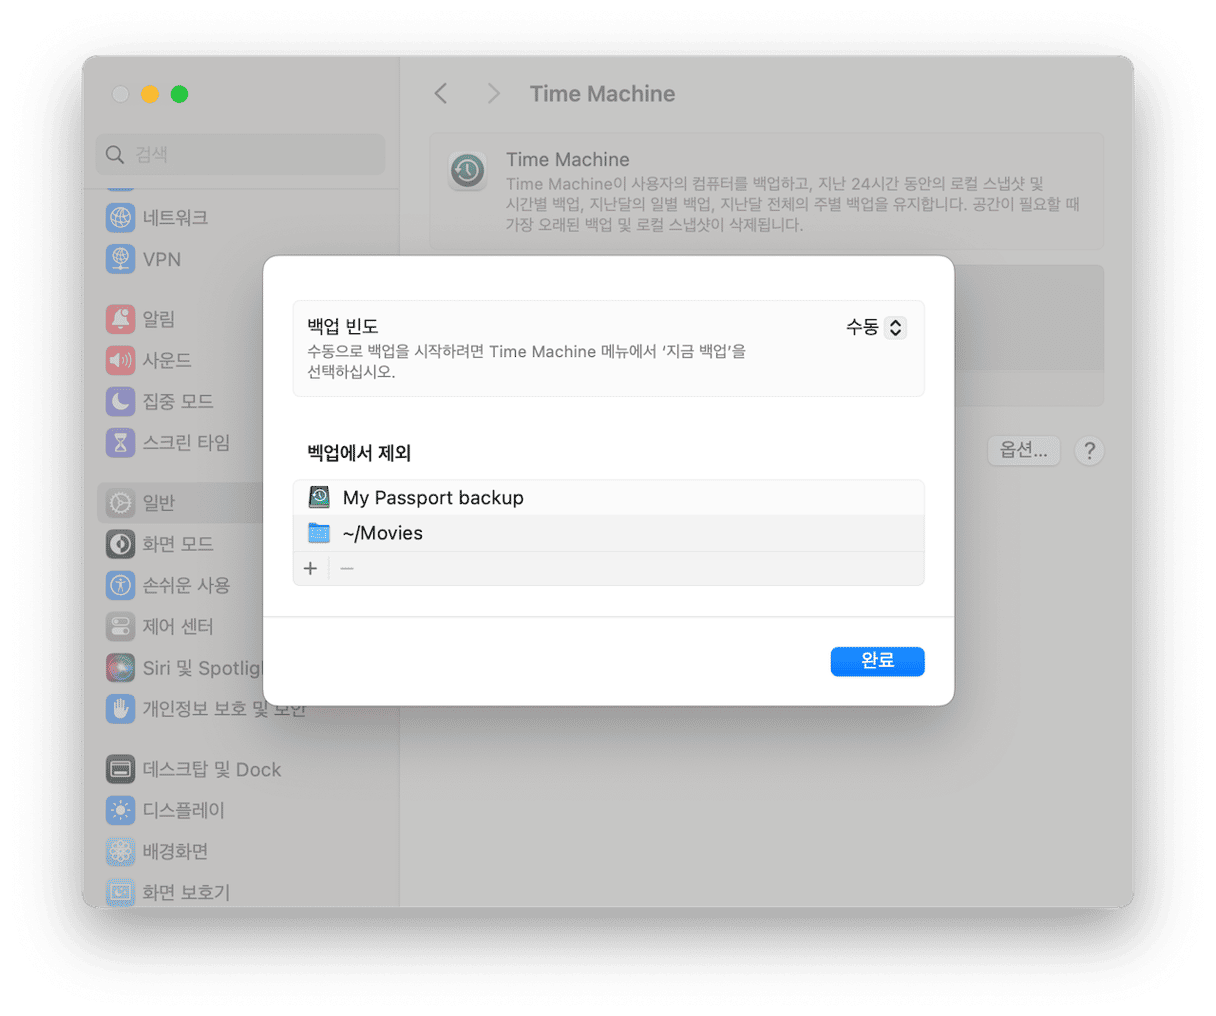Click the plus button to add exclusion
Image resolution: width=1216 pixels, height=1016 pixels.
(x=311, y=568)
